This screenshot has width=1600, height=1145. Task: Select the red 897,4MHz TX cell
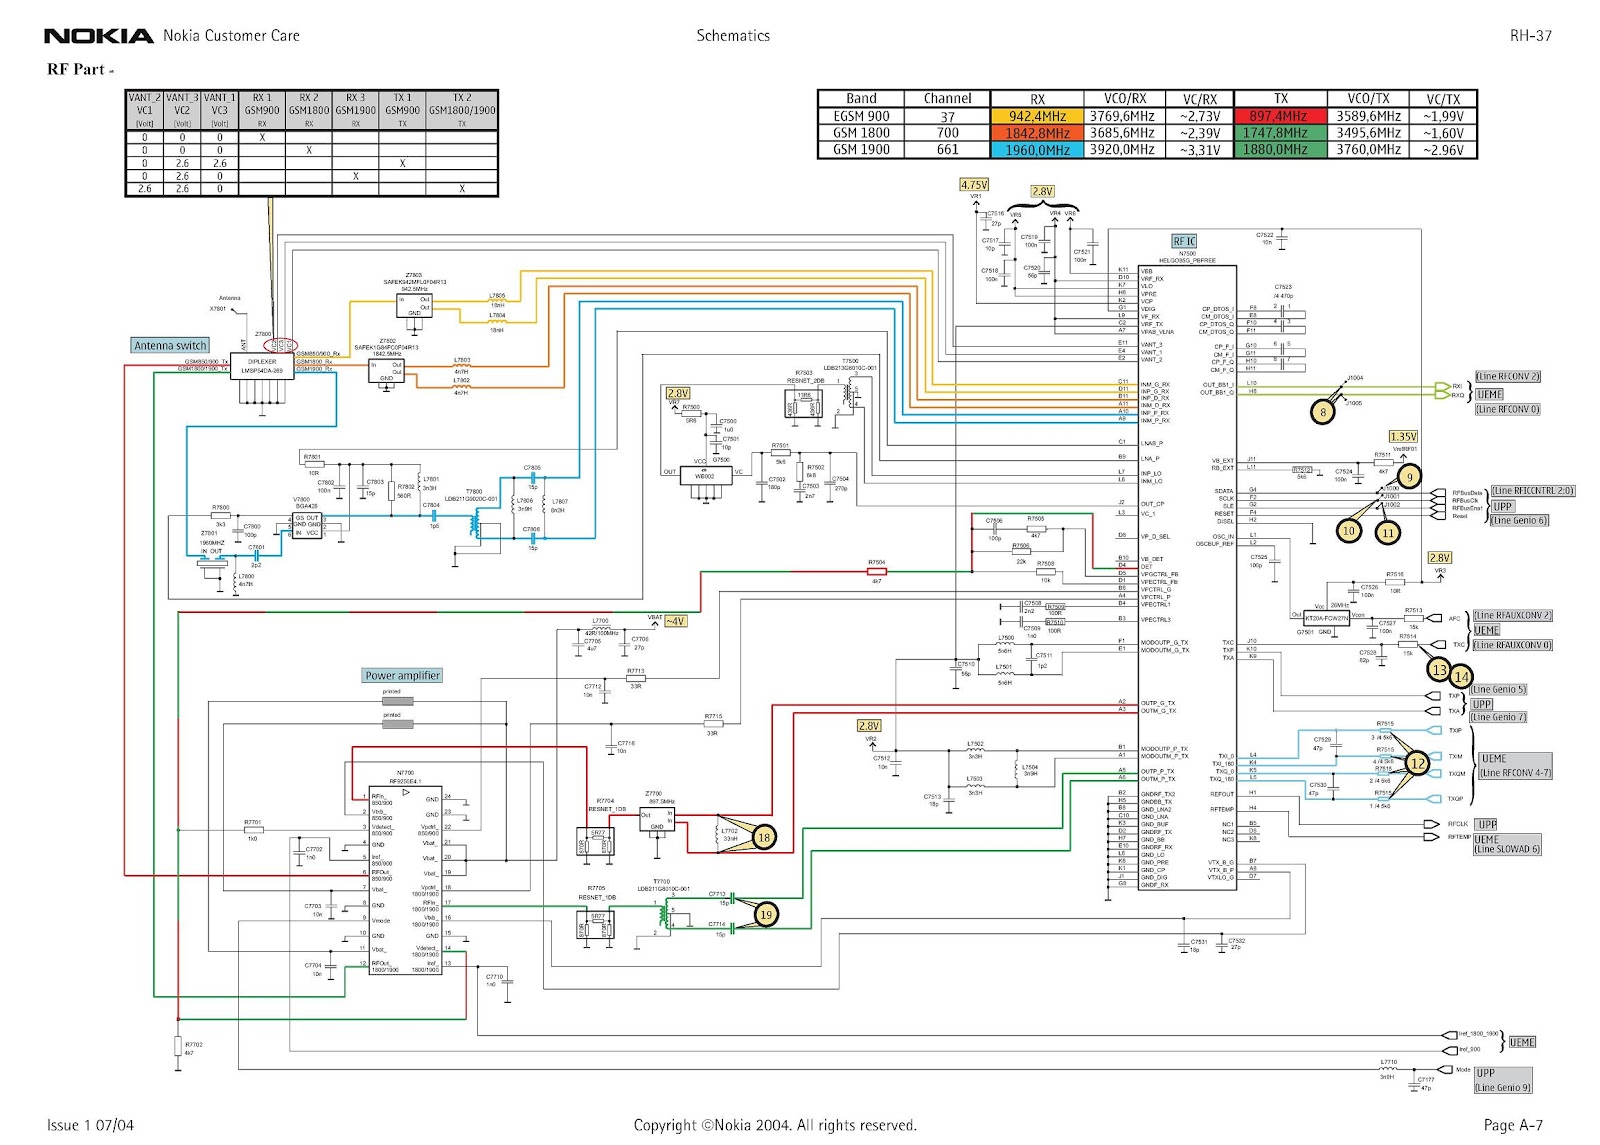[x=1280, y=116]
